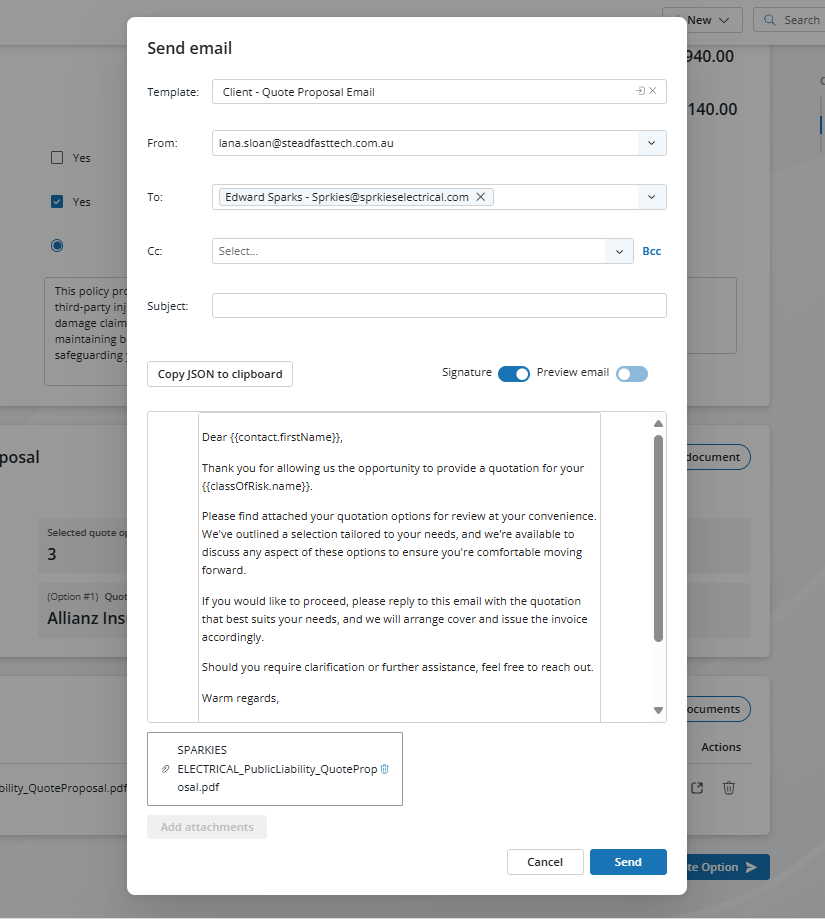This screenshot has height=919, width=825.
Task: Turn off the Signature toggle
Action: pyautogui.click(x=514, y=374)
